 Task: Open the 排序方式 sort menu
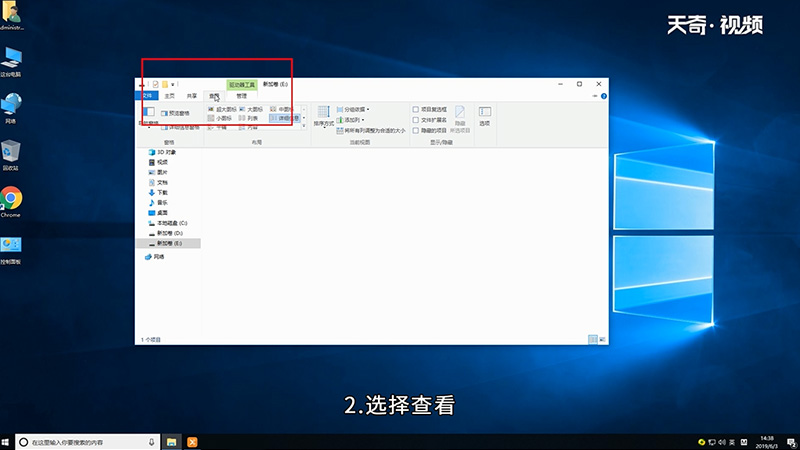coord(323,116)
